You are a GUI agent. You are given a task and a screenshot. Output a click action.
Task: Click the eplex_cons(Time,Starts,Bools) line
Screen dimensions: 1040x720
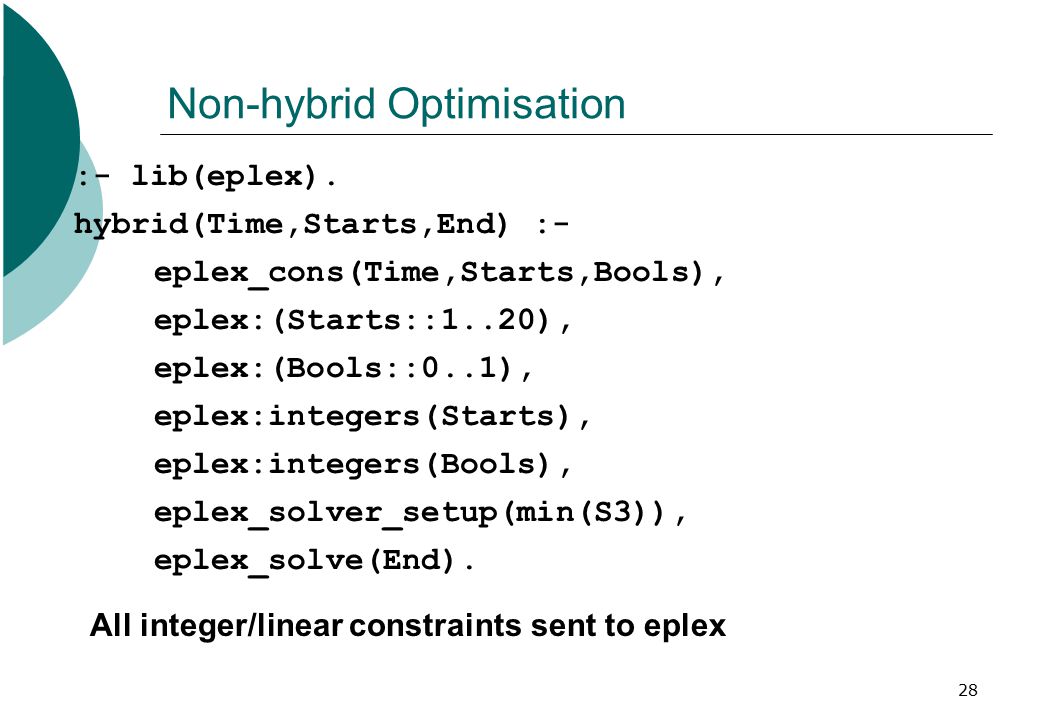point(439,272)
